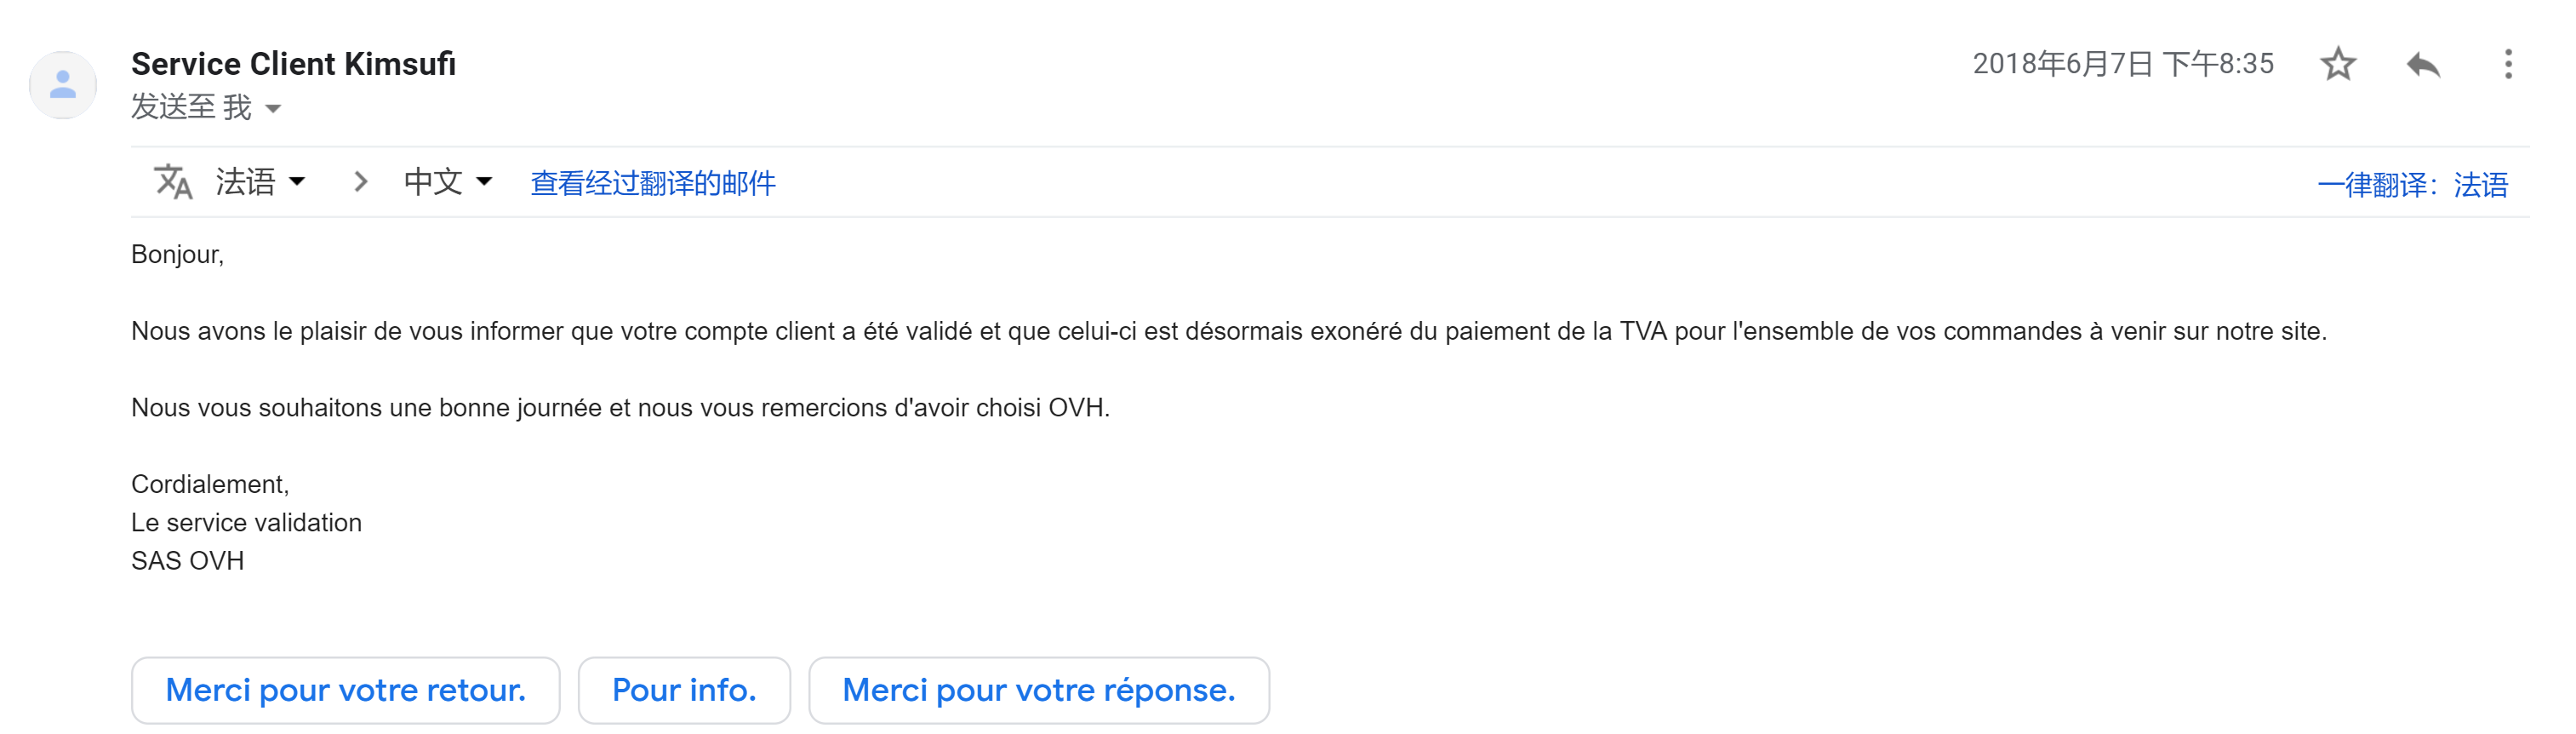The image size is (2576, 734).
Task: Click the translate icon before 法语
Action: [173, 182]
